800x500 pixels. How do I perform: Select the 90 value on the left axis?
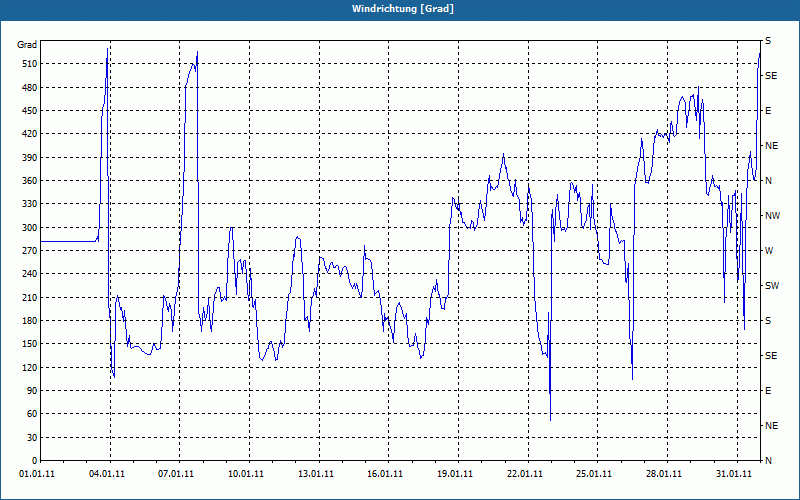tap(32, 391)
